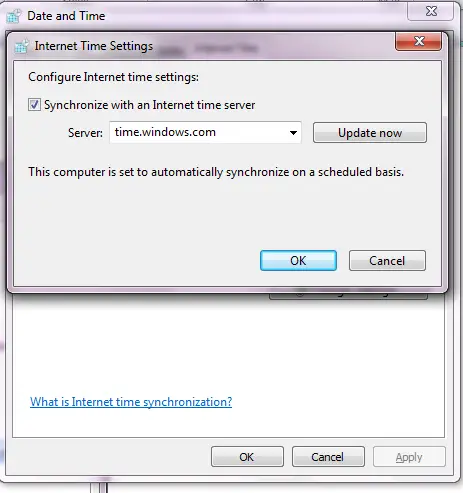Click the automatic synchronization status message
Image resolution: width=463 pixels, height=493 pixels.
tap(216, 172)
